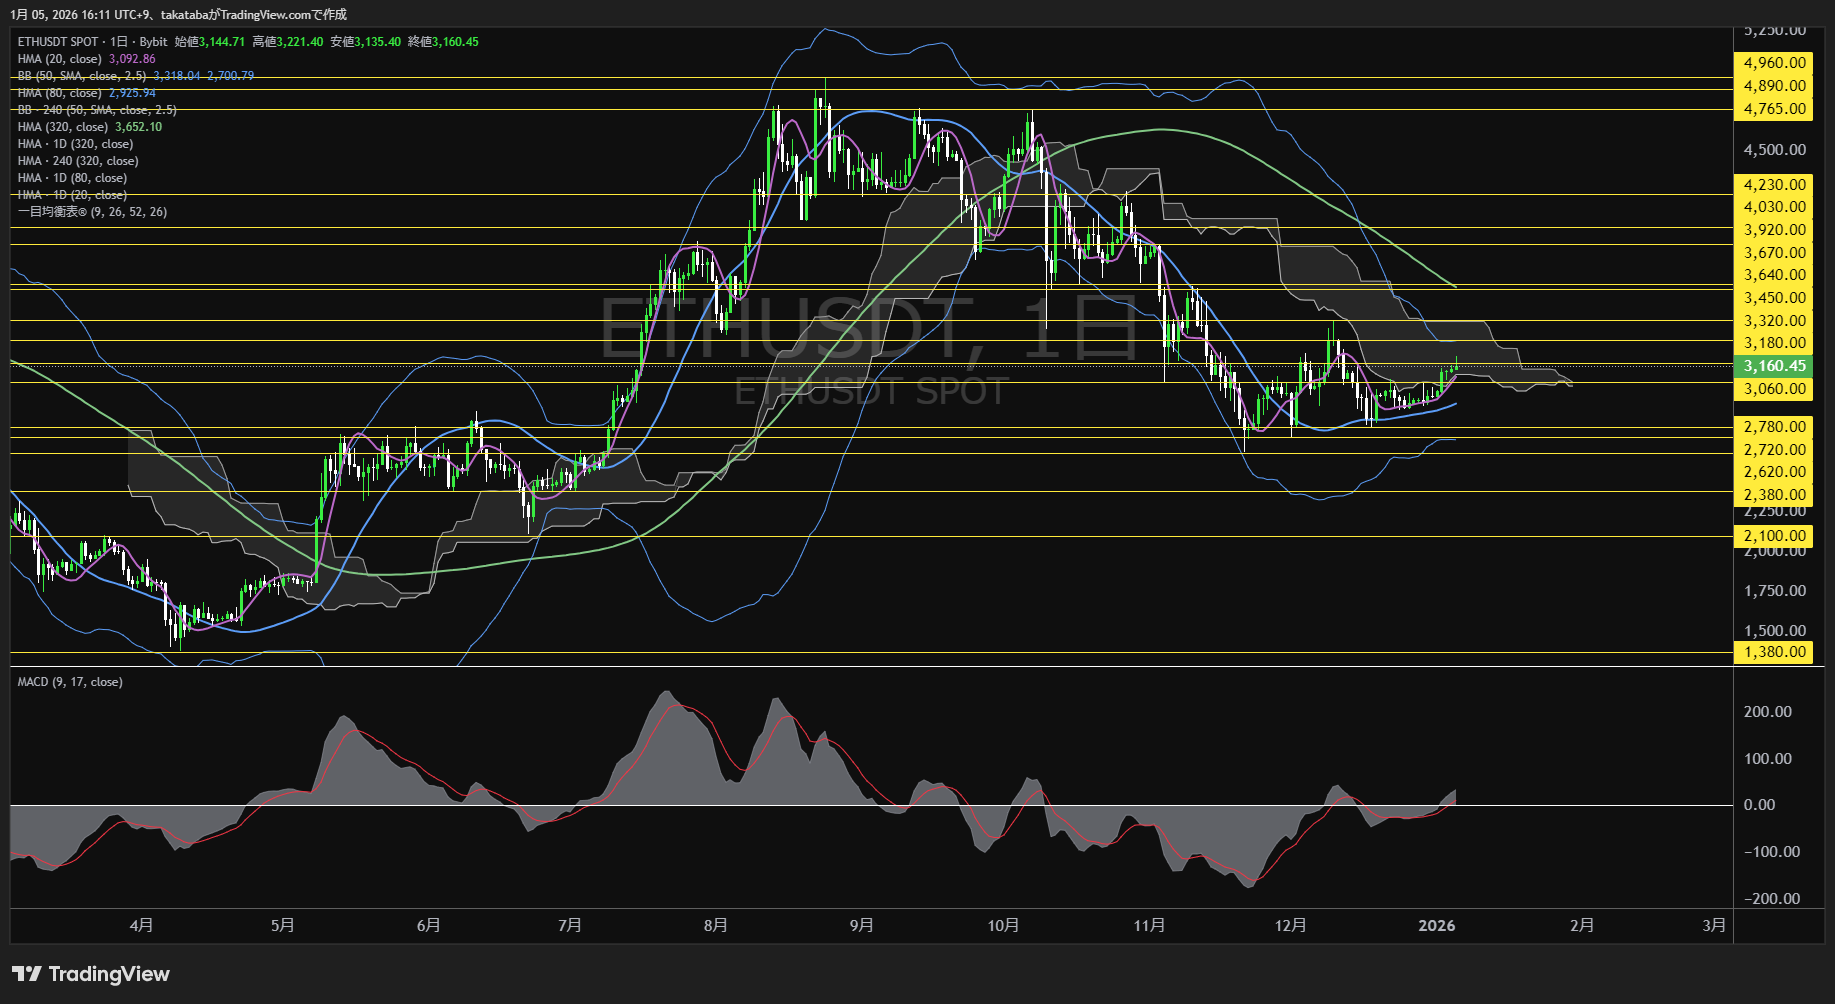Click the 11月 label on time axis
Image resolution: width=1835 pixels, height=1004 pixels.
(1149, 925)
